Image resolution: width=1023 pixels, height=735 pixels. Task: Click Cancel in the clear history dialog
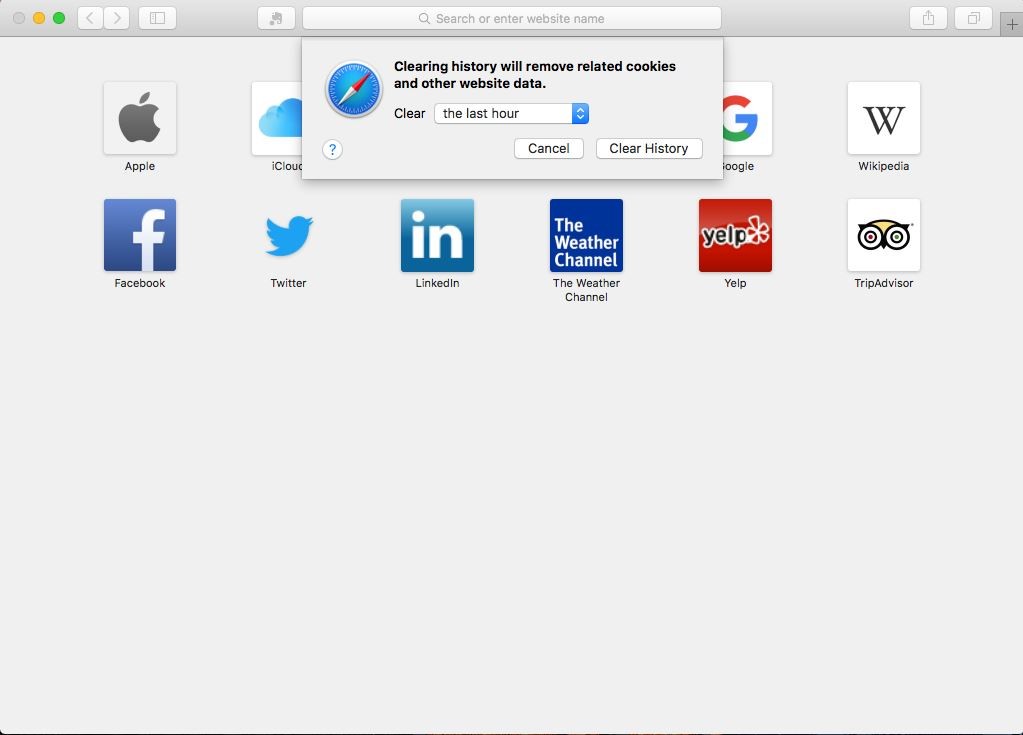(x=548, y=149)
